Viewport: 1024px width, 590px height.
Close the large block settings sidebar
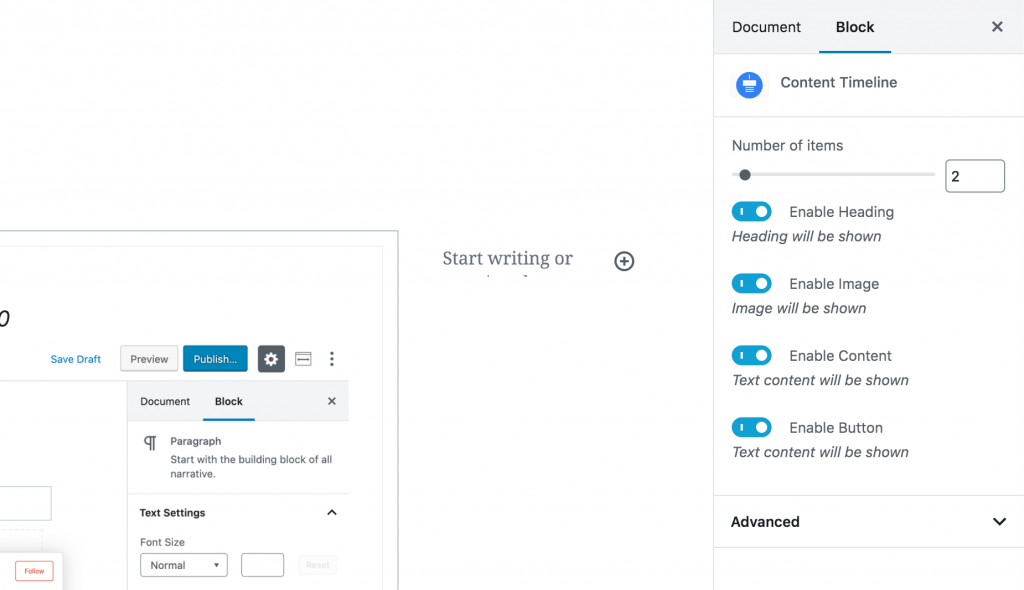(997, 27)
